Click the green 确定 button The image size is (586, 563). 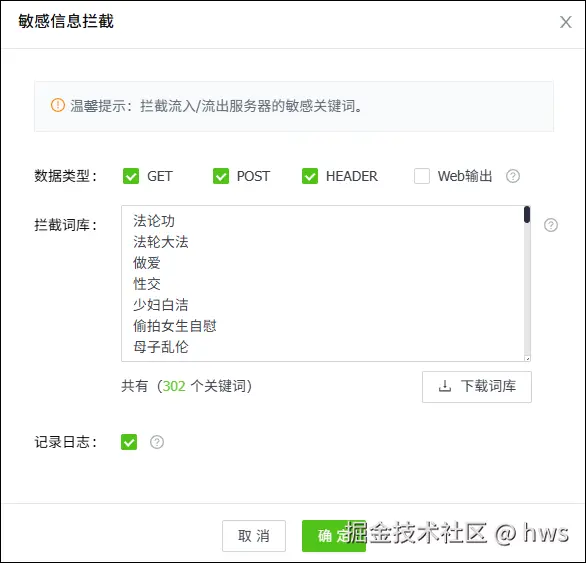[x=334, y=536]
